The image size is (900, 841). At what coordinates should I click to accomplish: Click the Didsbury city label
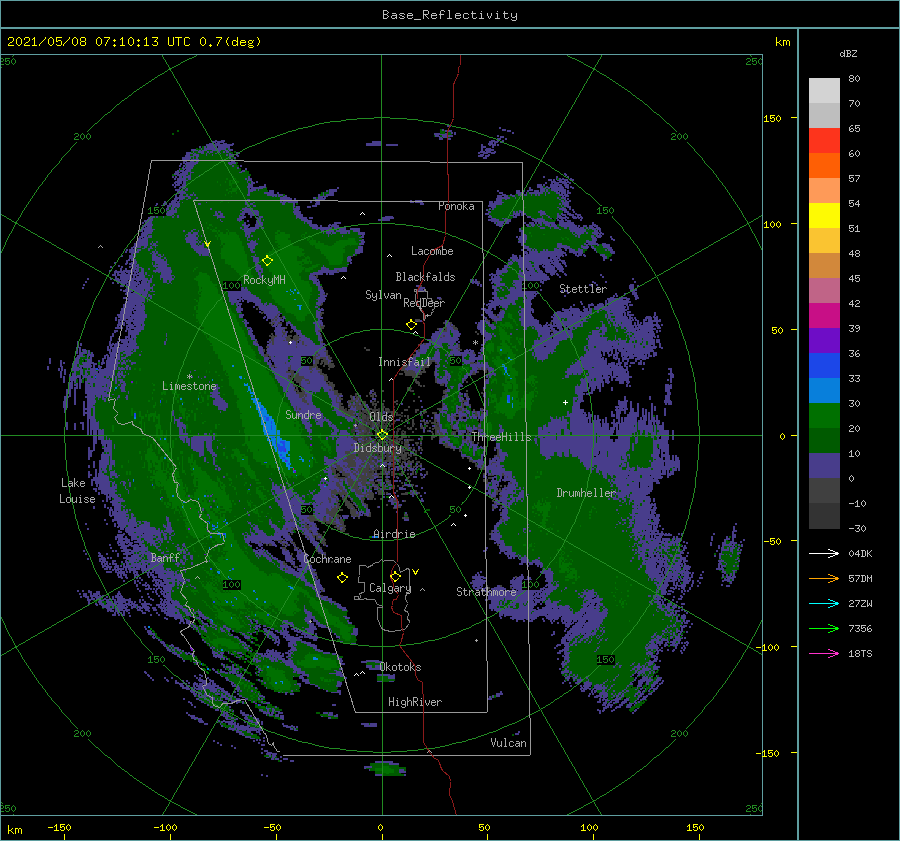(x=378, y=448)
